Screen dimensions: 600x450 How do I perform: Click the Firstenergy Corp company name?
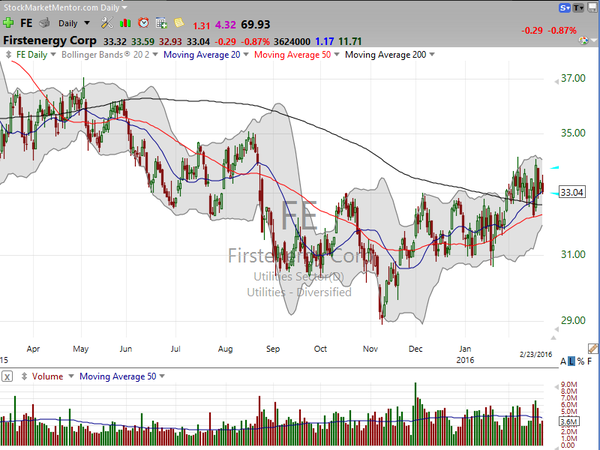pos(50,40)
